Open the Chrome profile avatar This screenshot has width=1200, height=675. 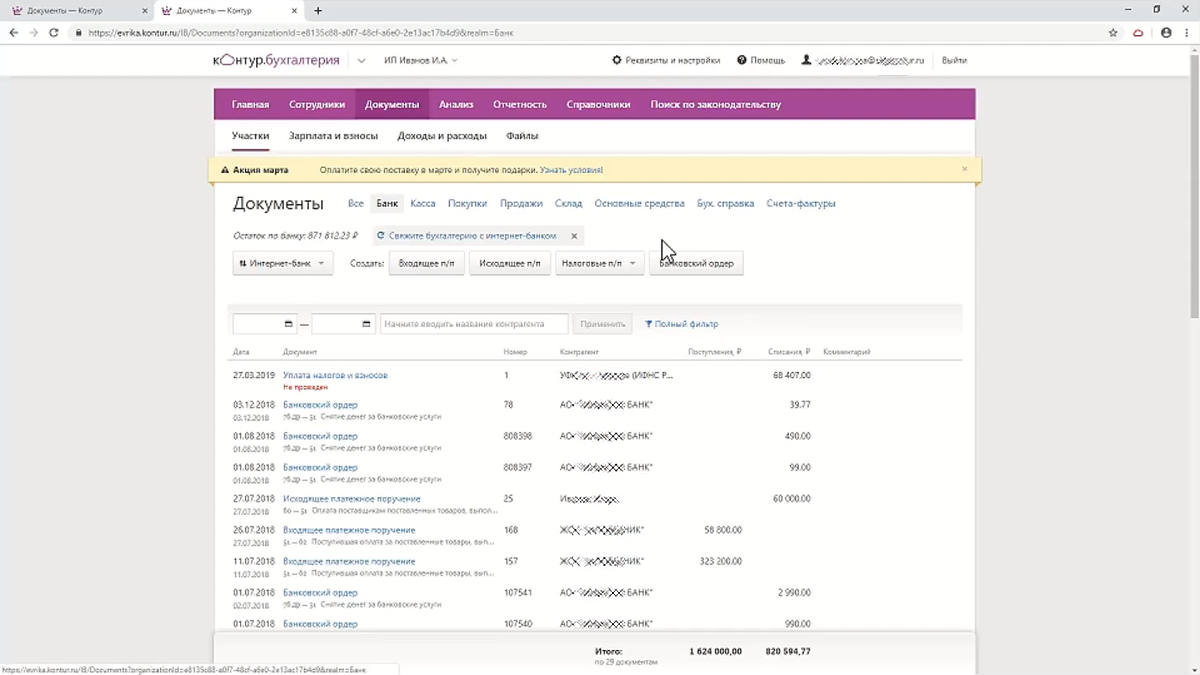1165,32
